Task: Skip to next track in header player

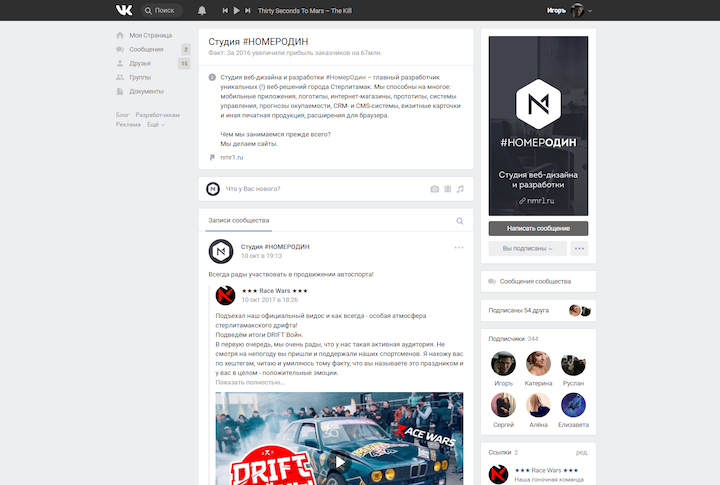Action: (x=248, y=10)
